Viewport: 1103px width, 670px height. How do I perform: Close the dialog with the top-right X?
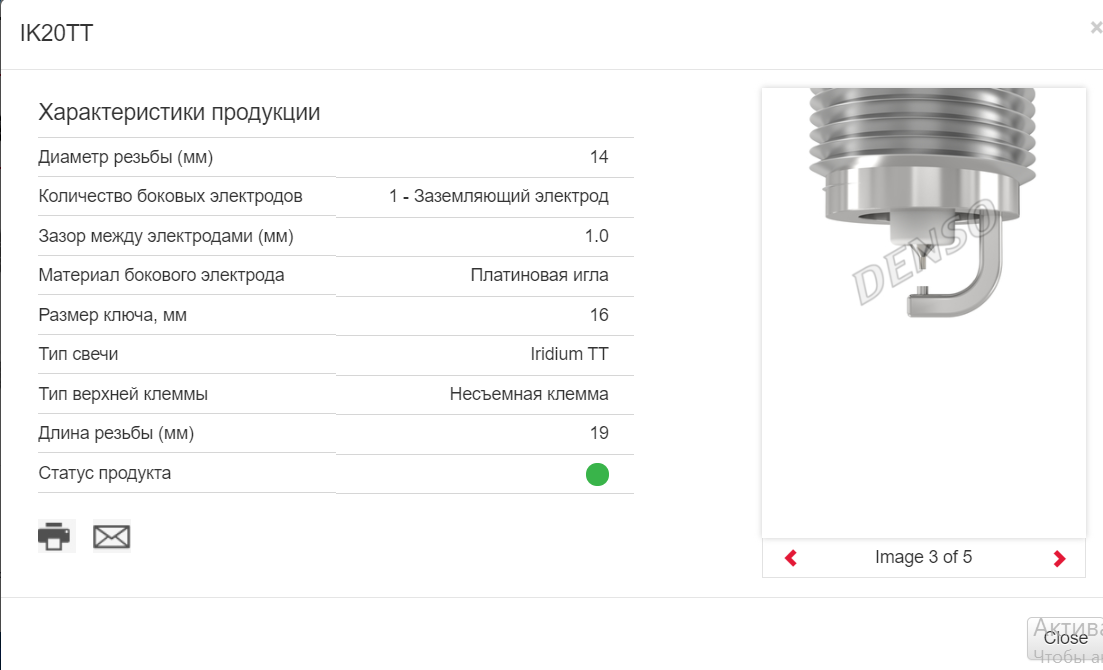pyautogui.click(x=1095, y=28)
